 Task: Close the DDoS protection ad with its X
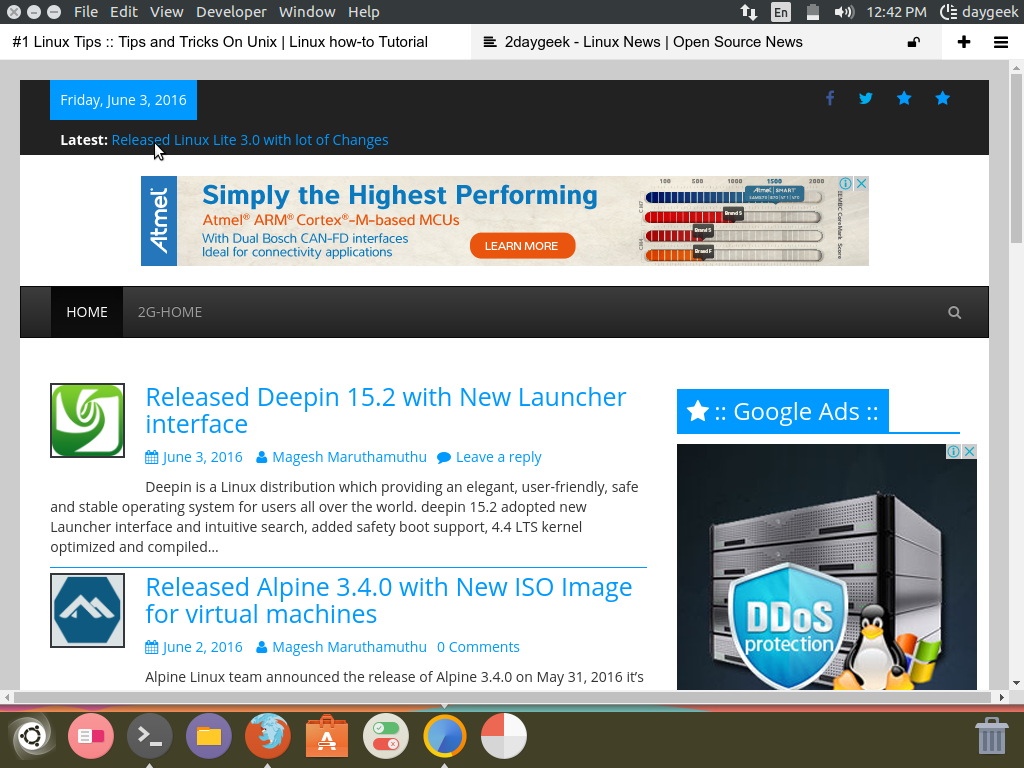click(x=970, y=451)
